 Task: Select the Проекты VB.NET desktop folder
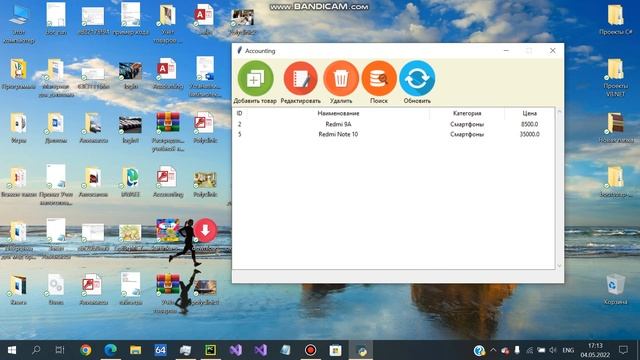[x=615, y=78]
